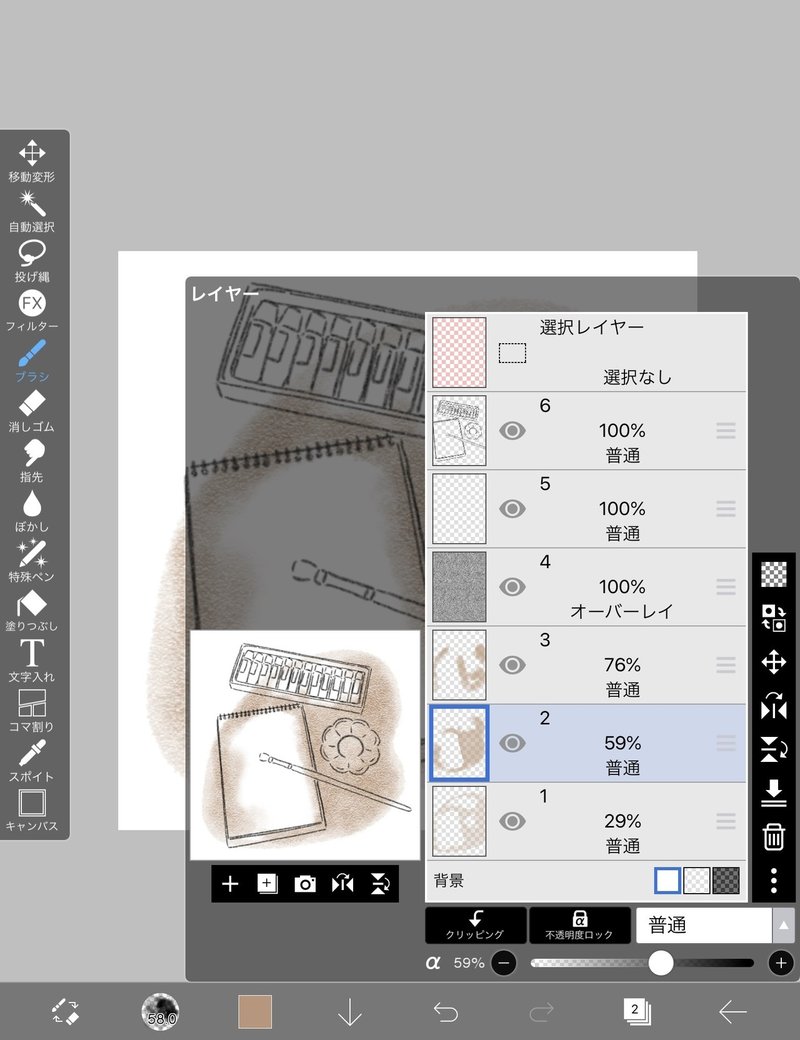
Task: Select the 自動選択 magic wand tool
Action: [x=32, y=212]
